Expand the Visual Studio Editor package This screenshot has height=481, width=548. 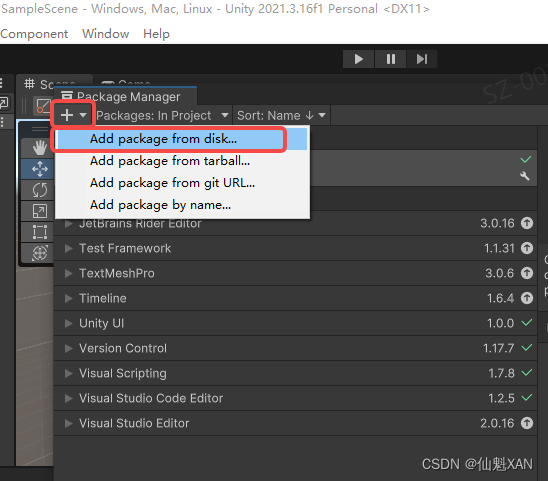point(68,423)
